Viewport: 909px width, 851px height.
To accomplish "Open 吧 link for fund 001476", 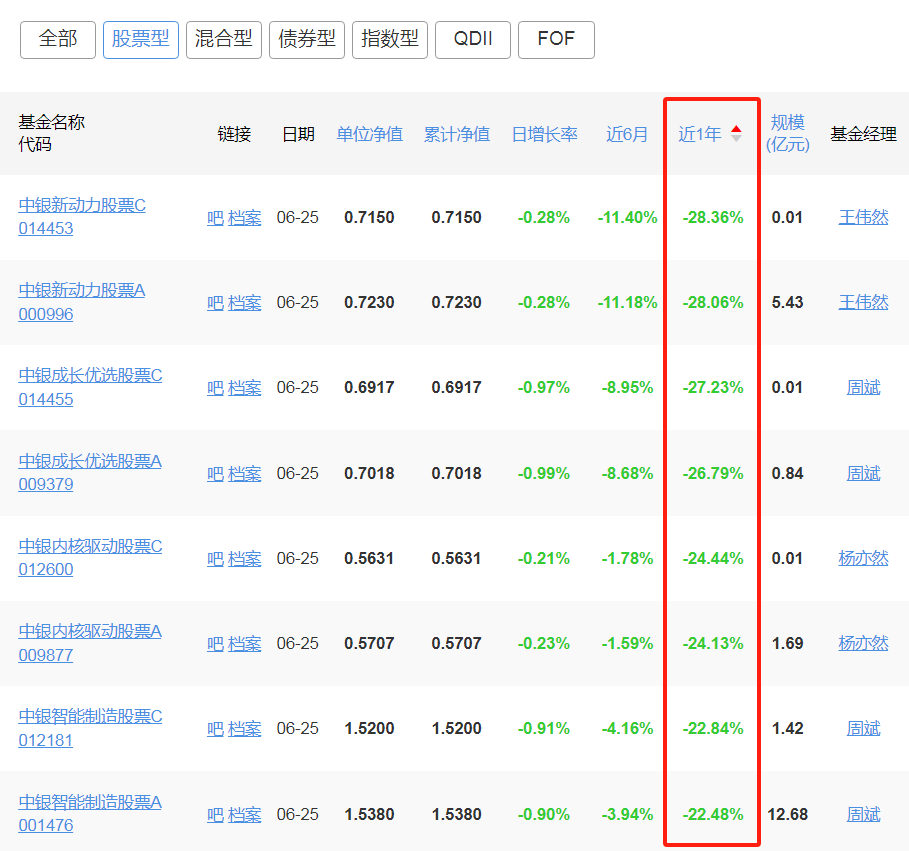I will pyautogui.click(x=215, y=814).
